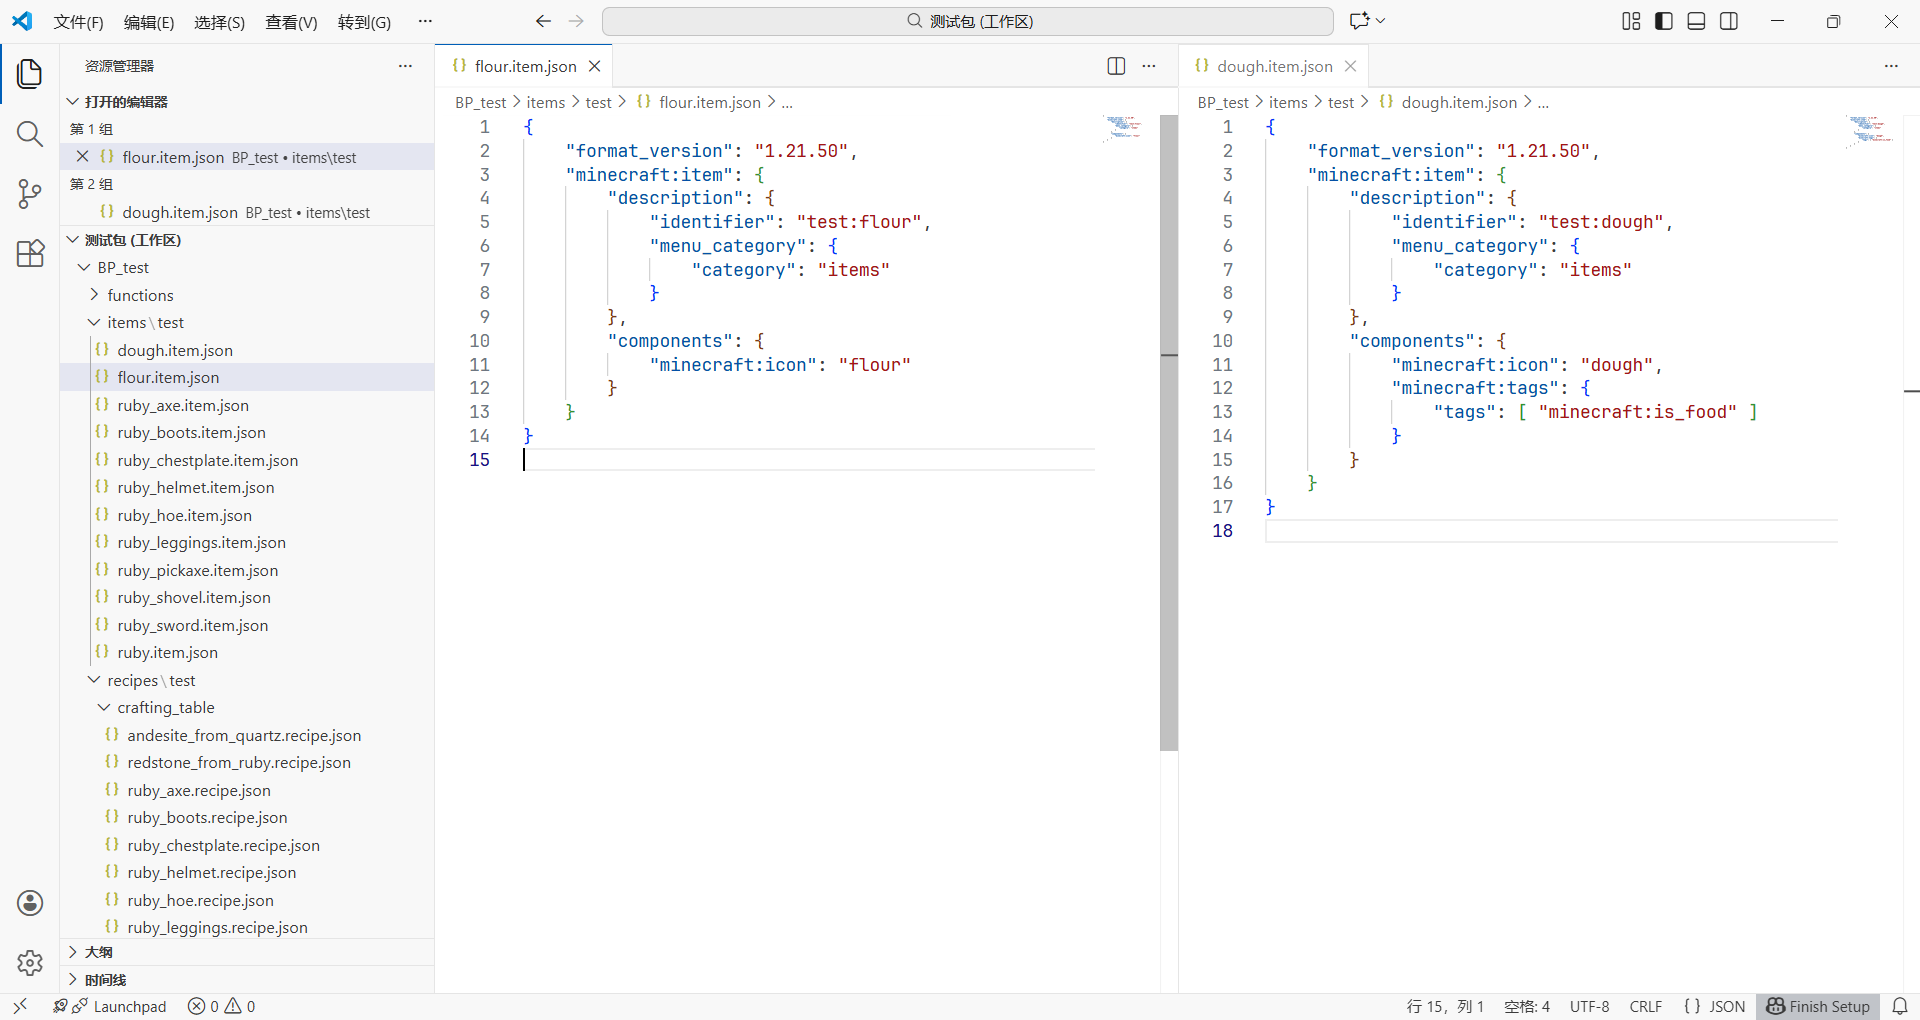Screen dimensions: 1920x1020
Task: Open ruby_sword.item.json in the file tree
Action: [192, 625]
